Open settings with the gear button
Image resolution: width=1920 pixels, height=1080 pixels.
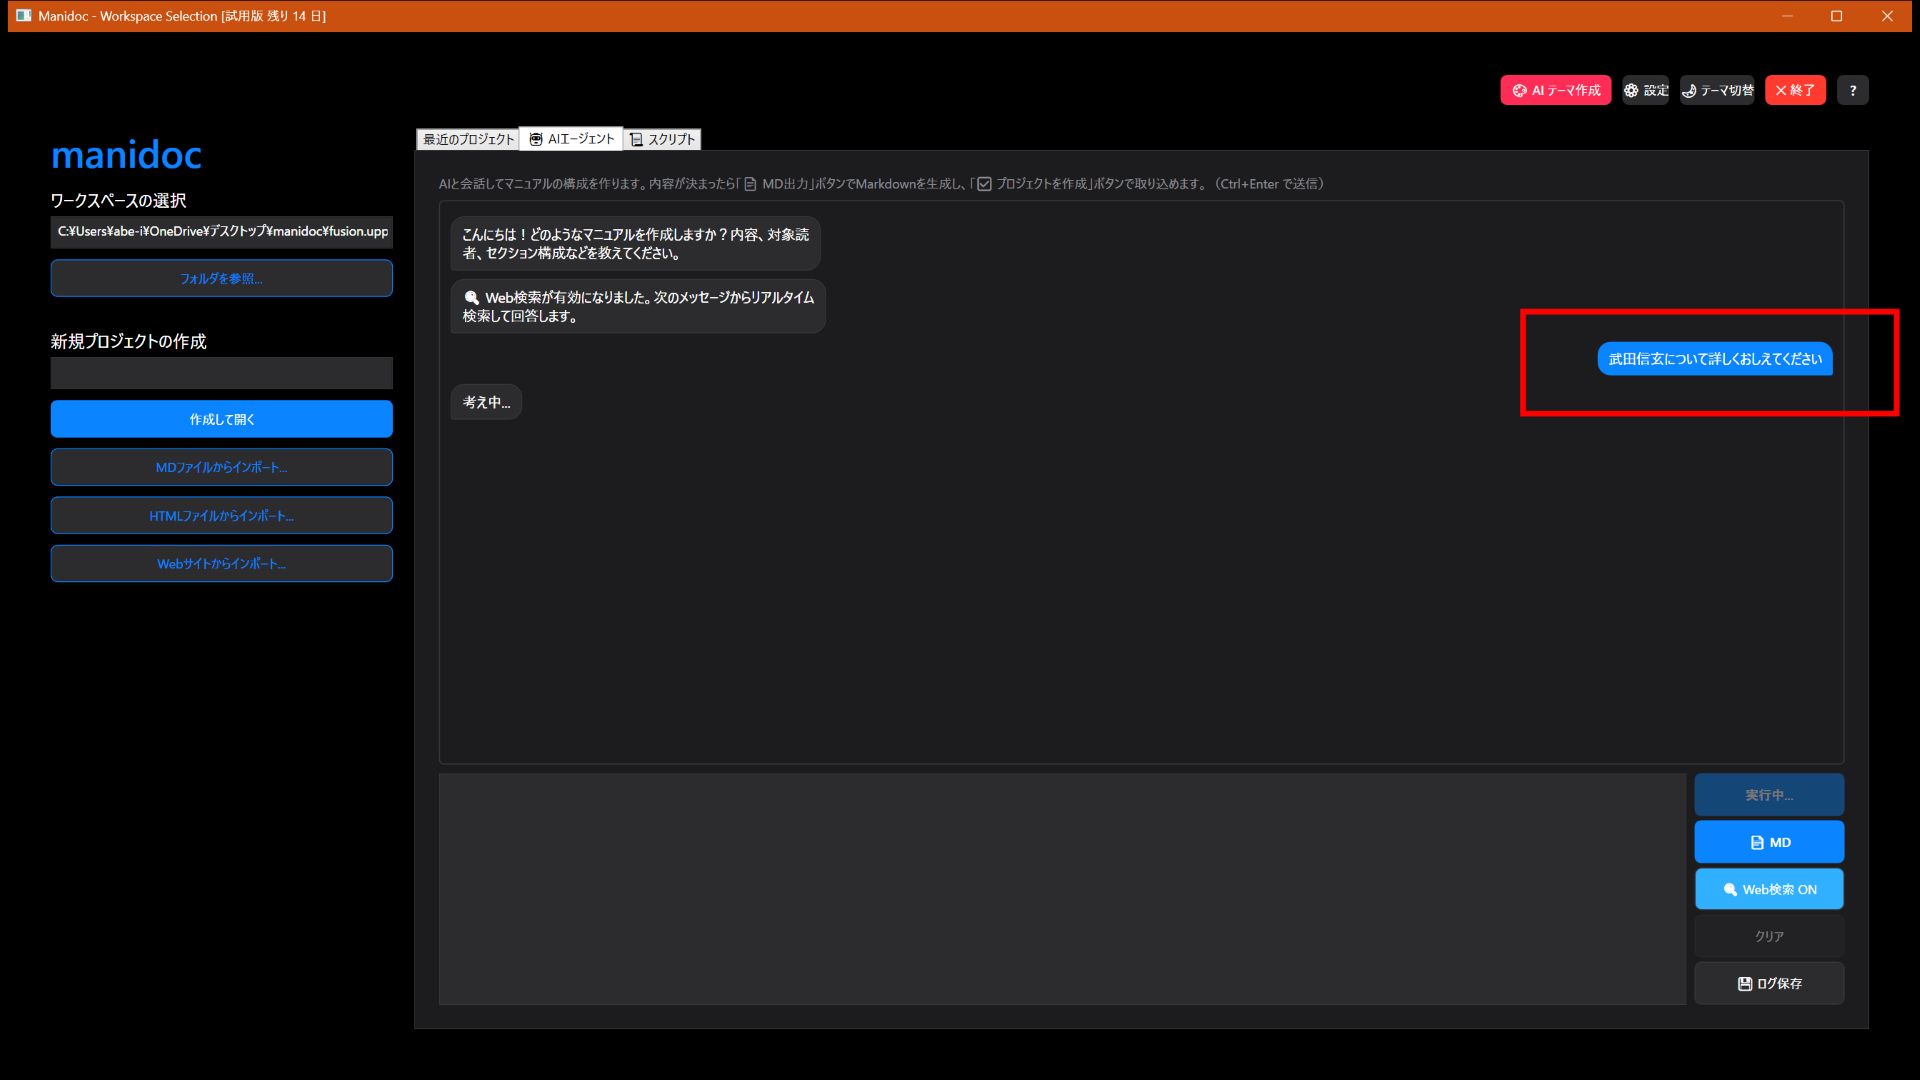[1645, 90]
